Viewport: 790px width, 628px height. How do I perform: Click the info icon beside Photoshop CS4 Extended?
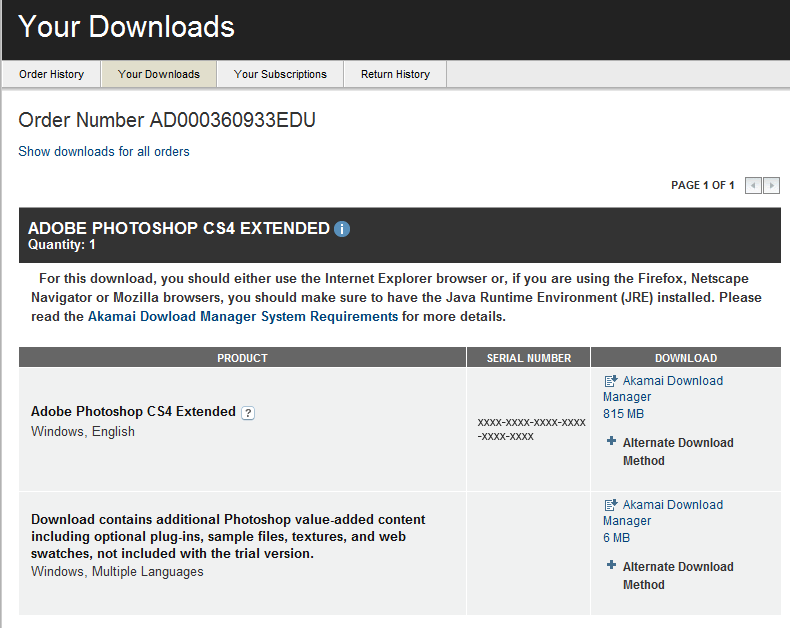tap(342, 229)
